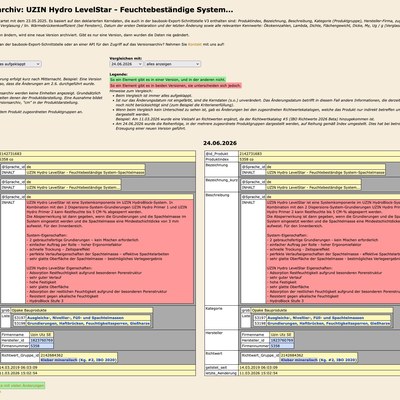This screenshot has width=400, height=400.
Task: Select Firmennummer 5358 value in left version
Action: coord(41,346)
